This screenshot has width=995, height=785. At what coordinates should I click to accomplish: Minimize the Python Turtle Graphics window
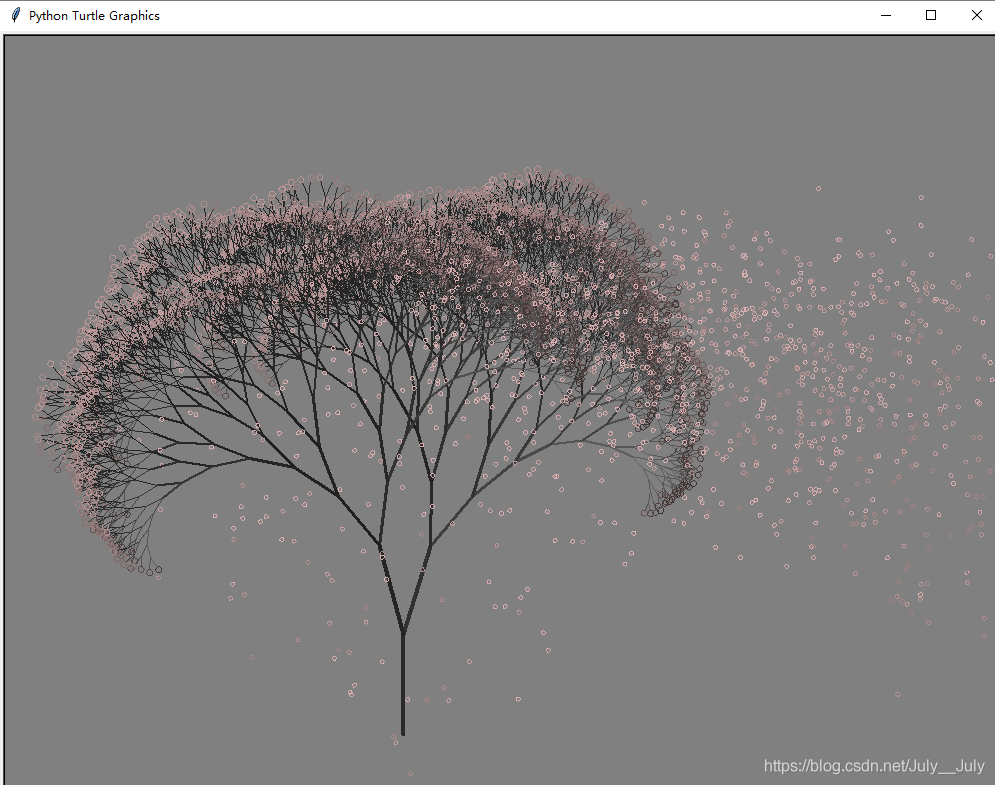[886, 15]
